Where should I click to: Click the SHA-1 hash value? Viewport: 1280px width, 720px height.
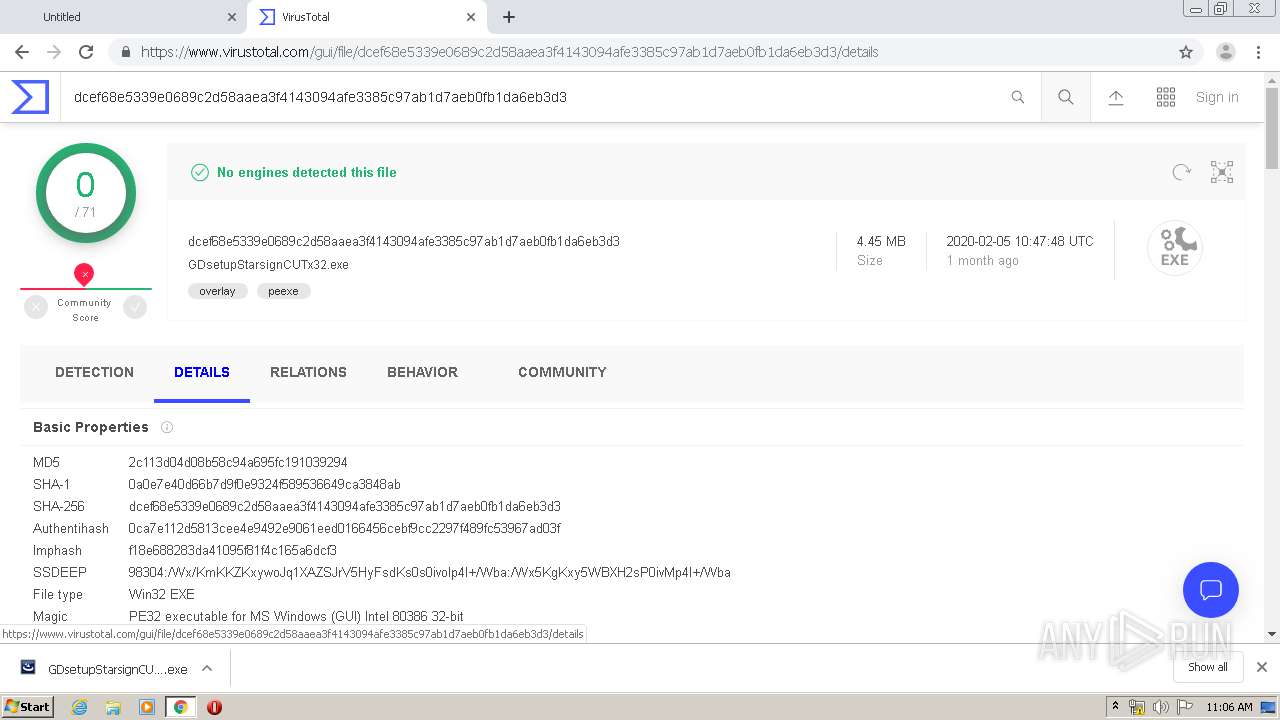(x=264, y=484)
